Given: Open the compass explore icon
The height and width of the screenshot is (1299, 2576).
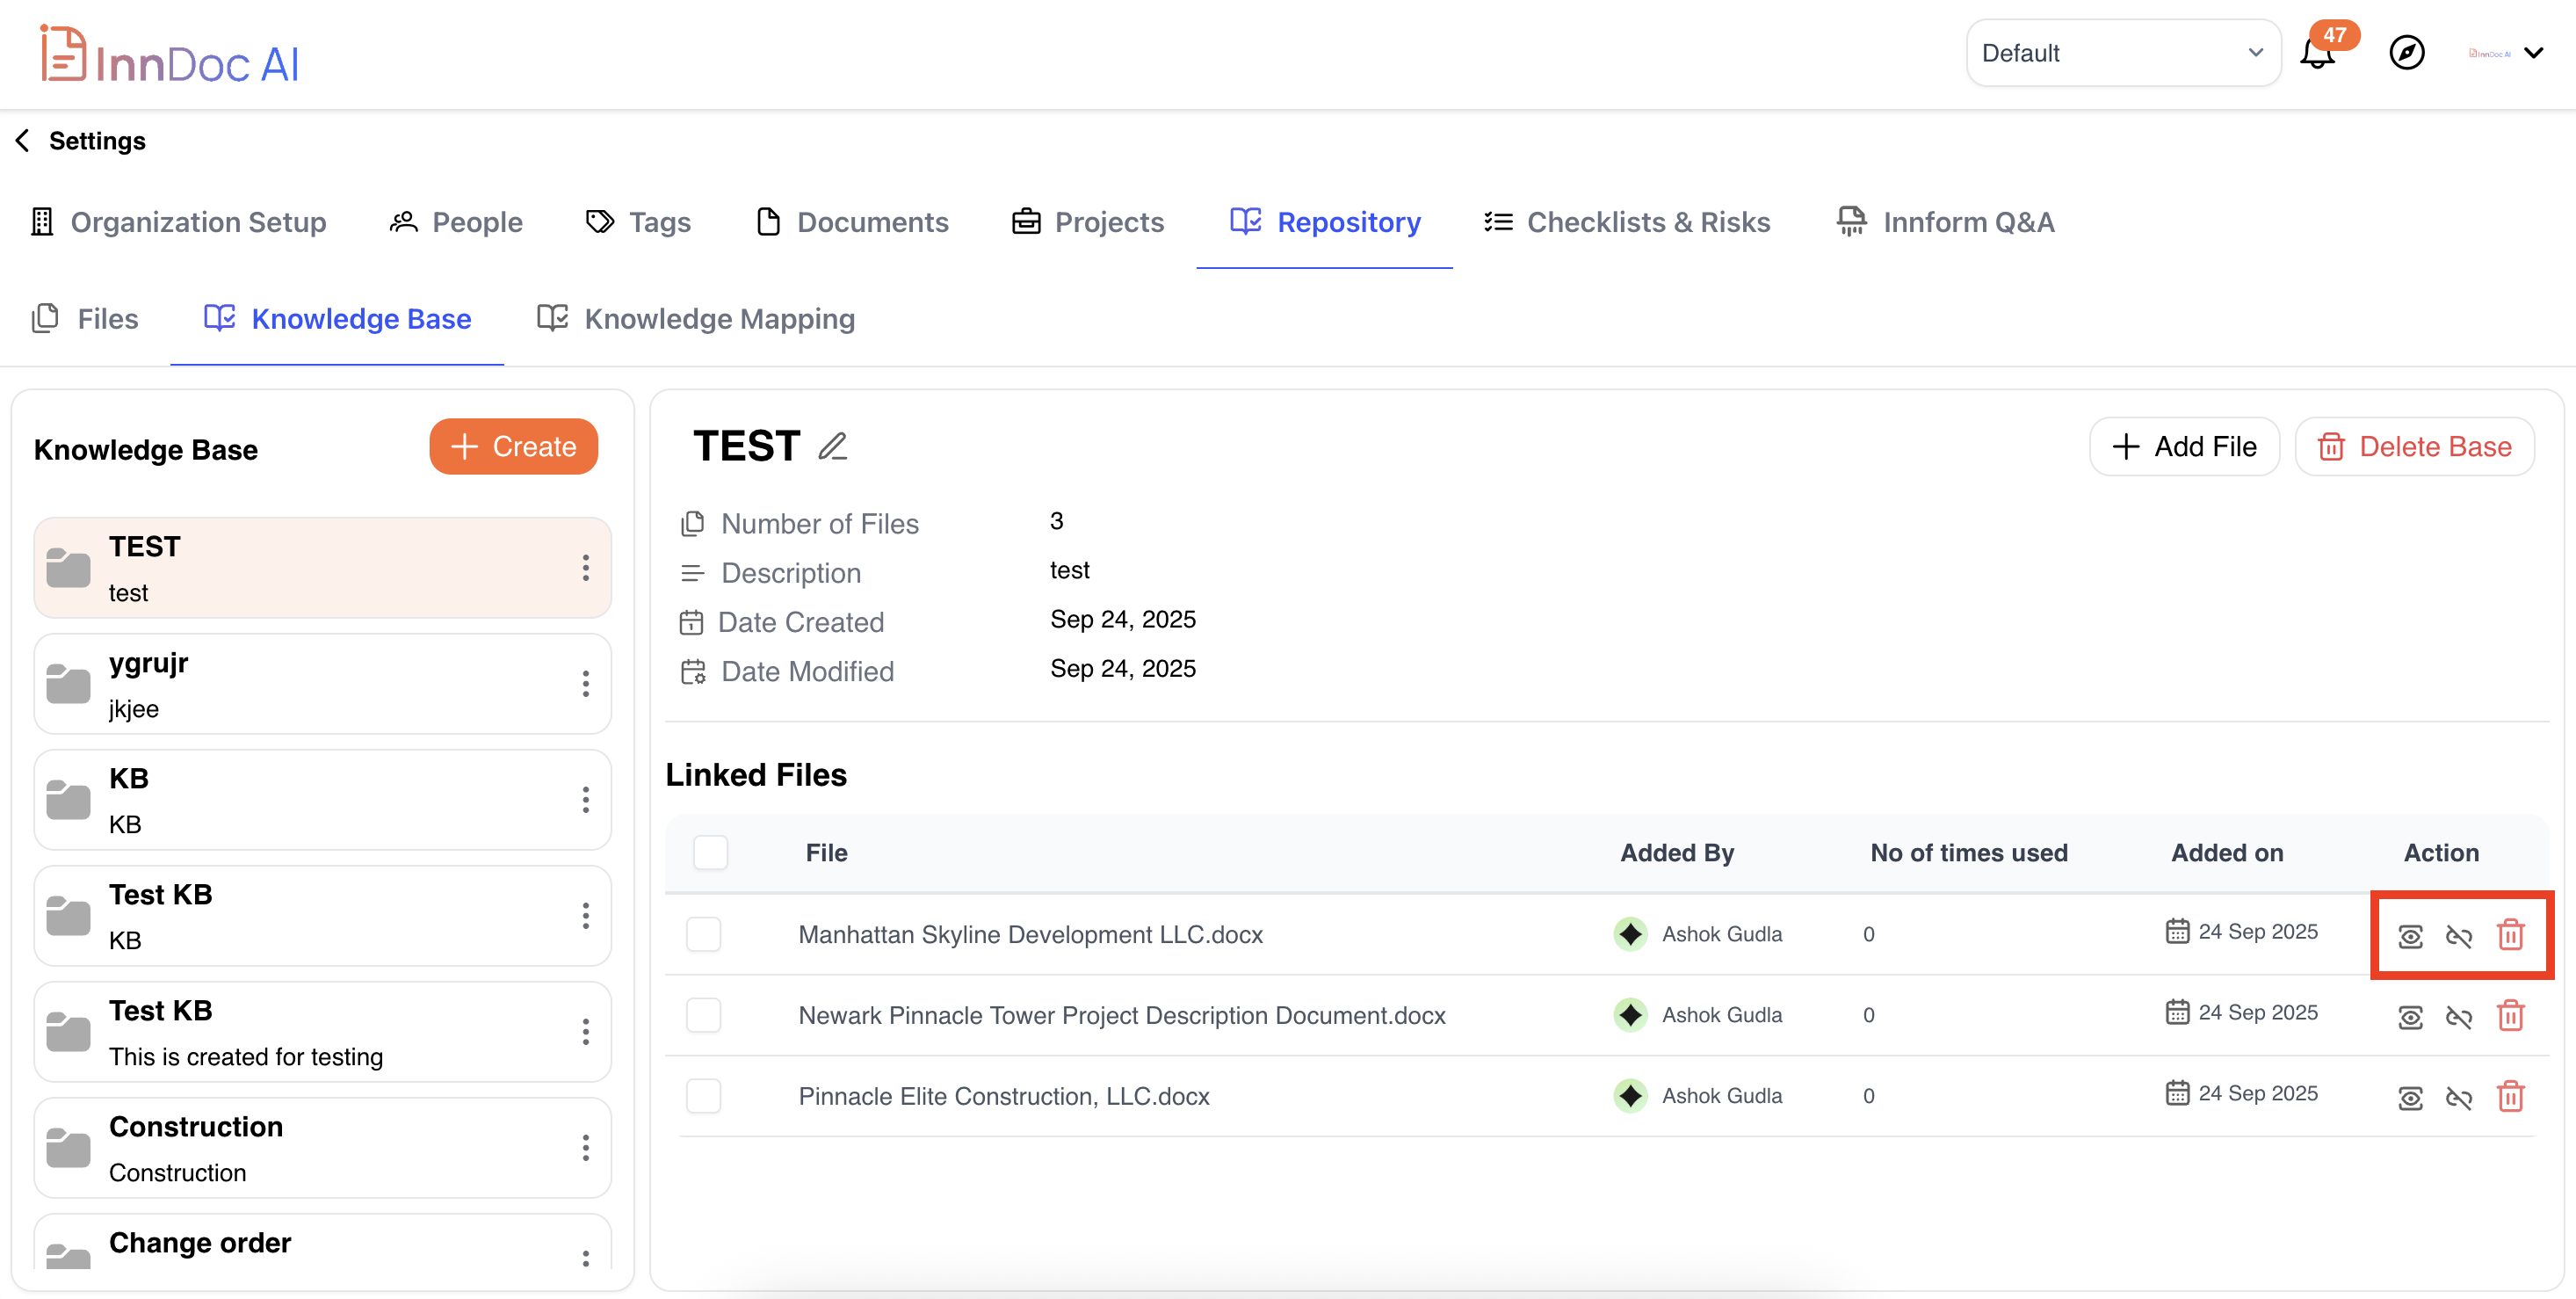Looking at the screenshot, I should click(x=2406, y=53).
